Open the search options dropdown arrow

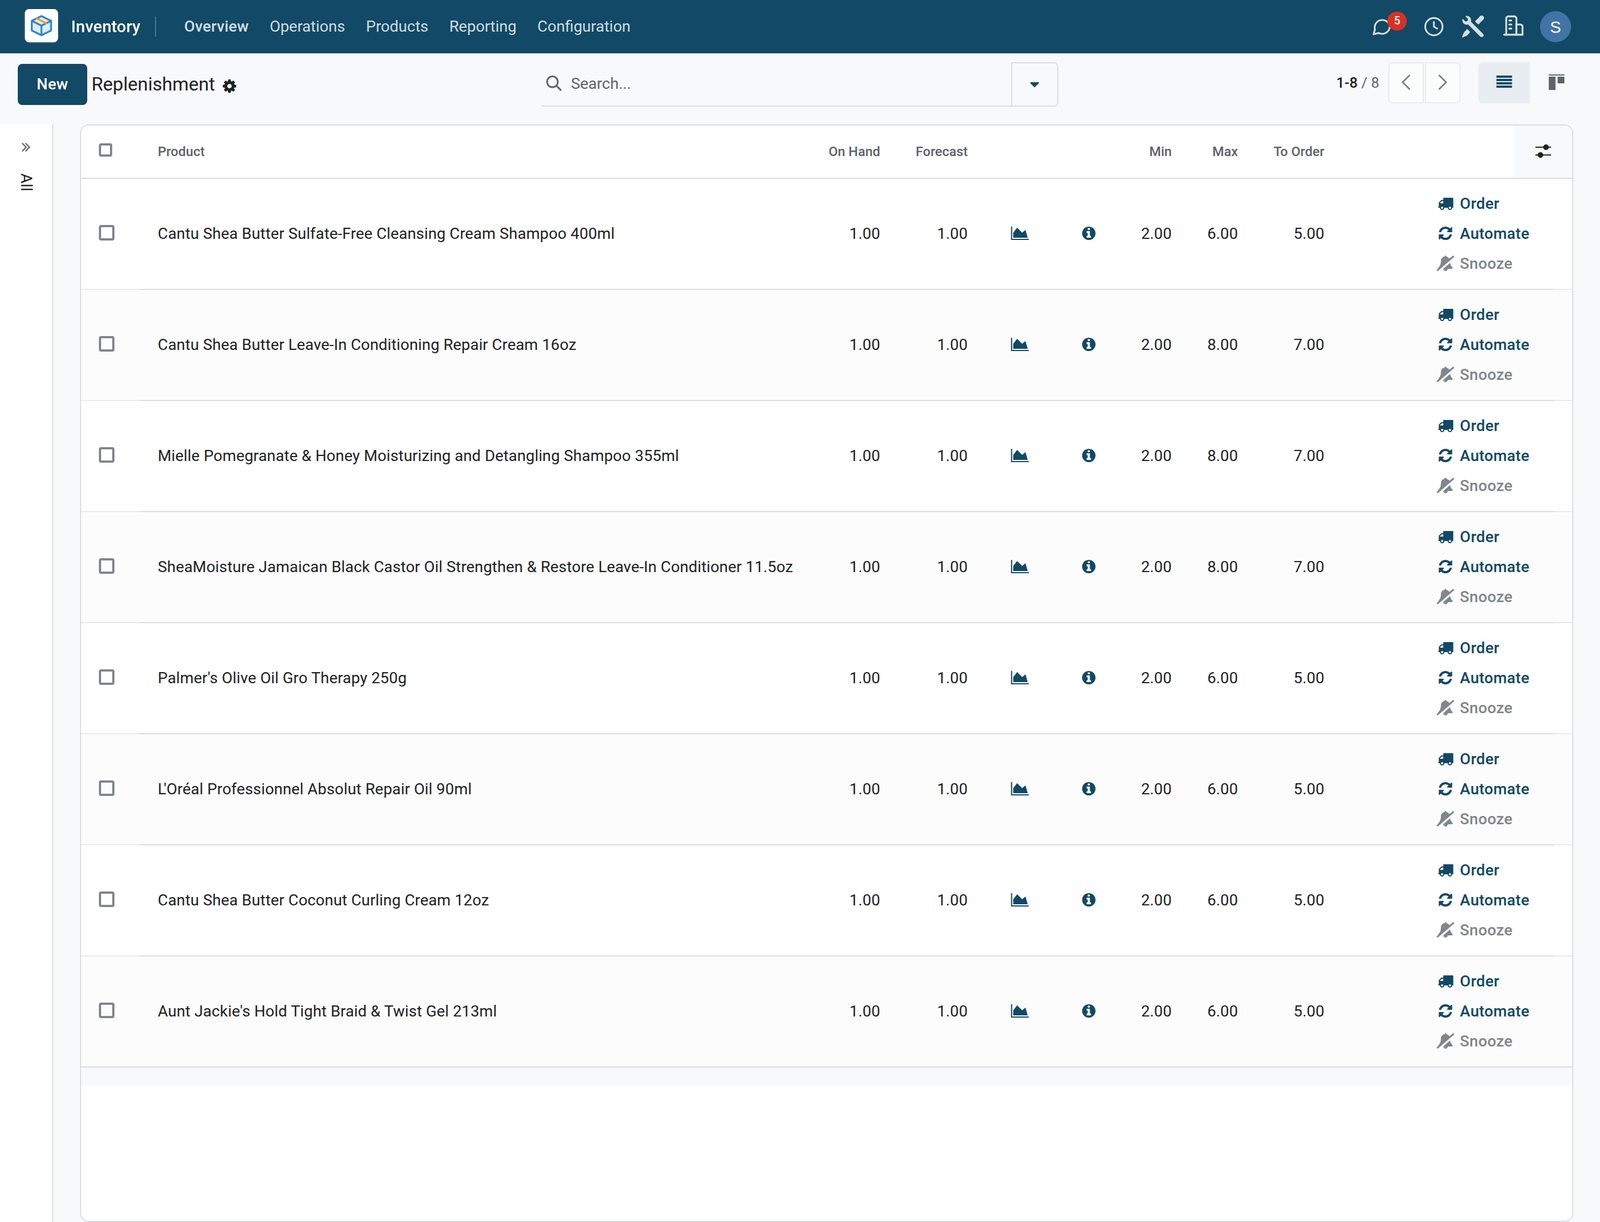(x=1034, y=84)
